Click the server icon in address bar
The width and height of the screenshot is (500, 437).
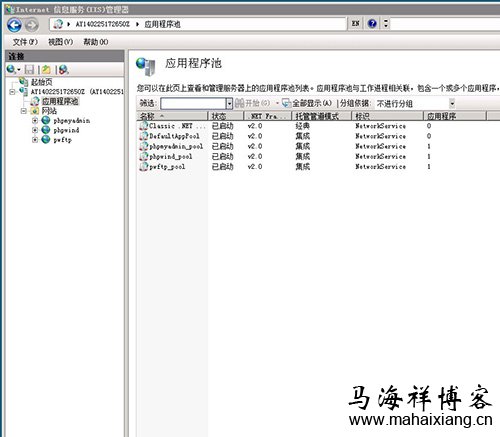(x=58, y=24)
